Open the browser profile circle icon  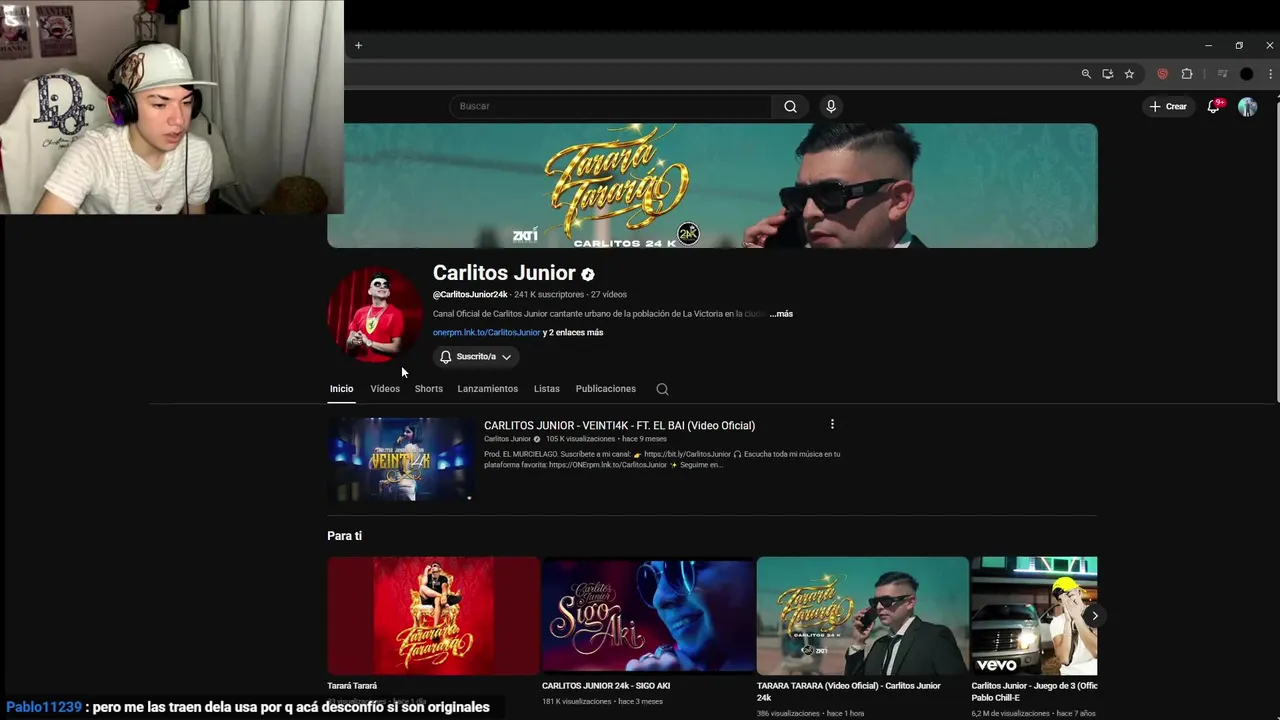[1246, 74]
